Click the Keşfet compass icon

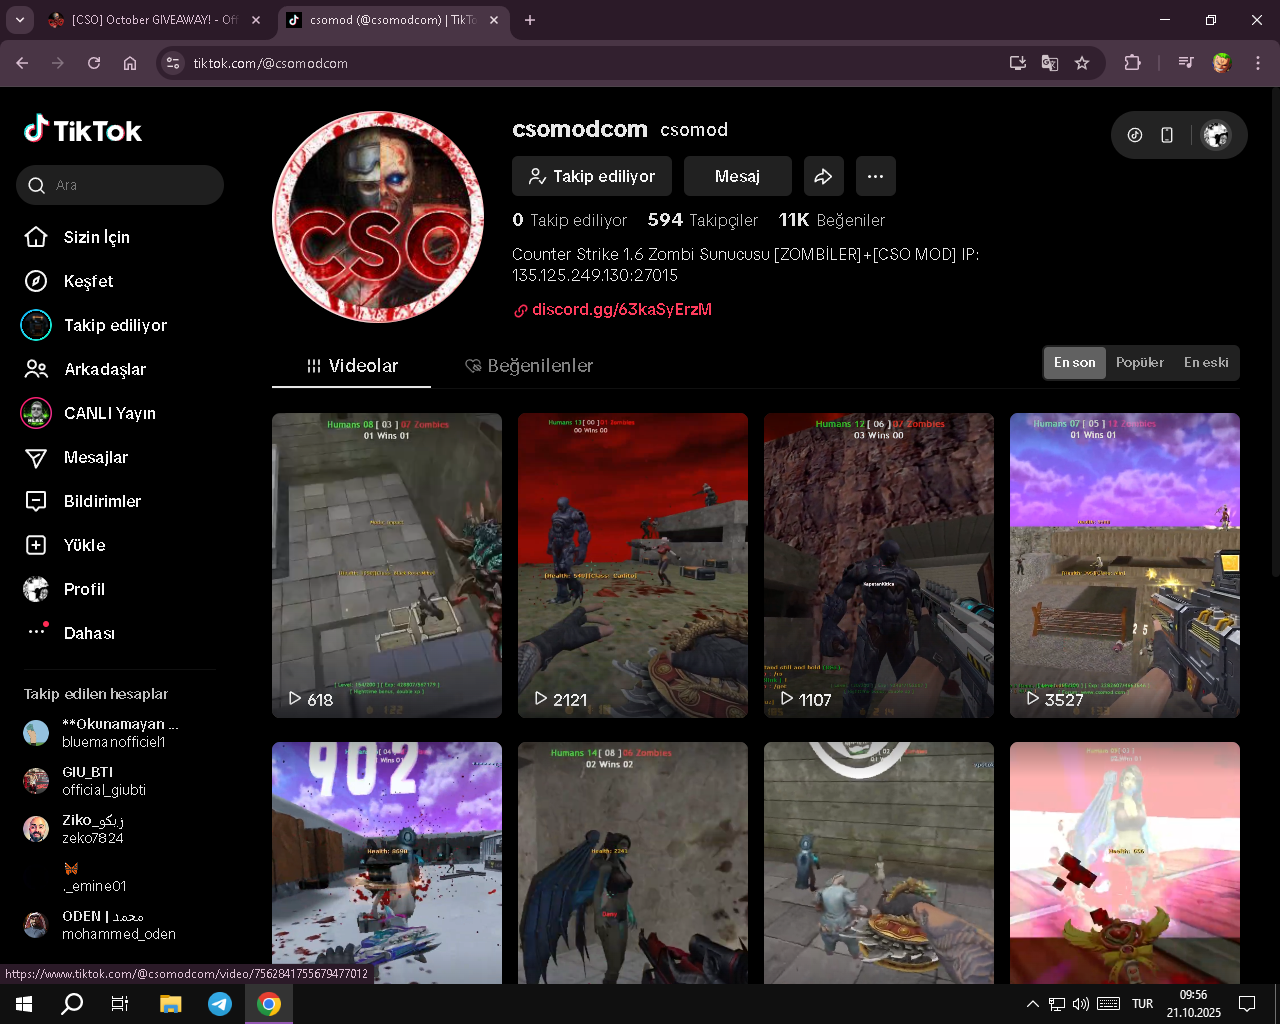36,281
